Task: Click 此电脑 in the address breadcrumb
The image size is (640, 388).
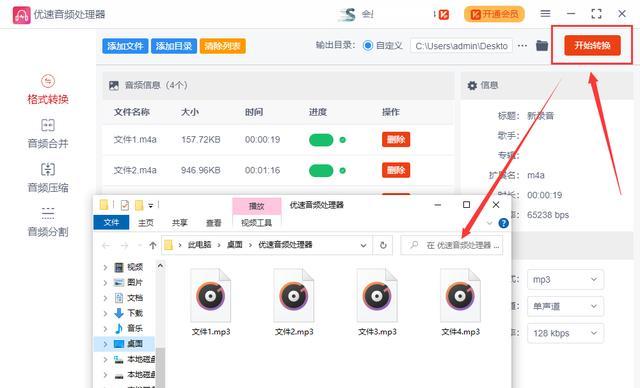Action: (x=199, y=245)
